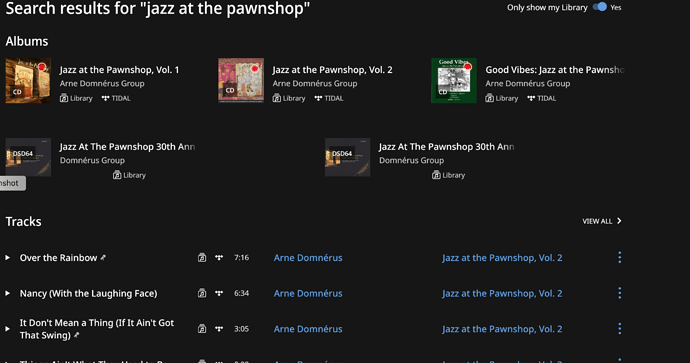Click TIDAL icon in Nancy track row
This screenshot has width=690, height=363.
[x=219, y=293]
